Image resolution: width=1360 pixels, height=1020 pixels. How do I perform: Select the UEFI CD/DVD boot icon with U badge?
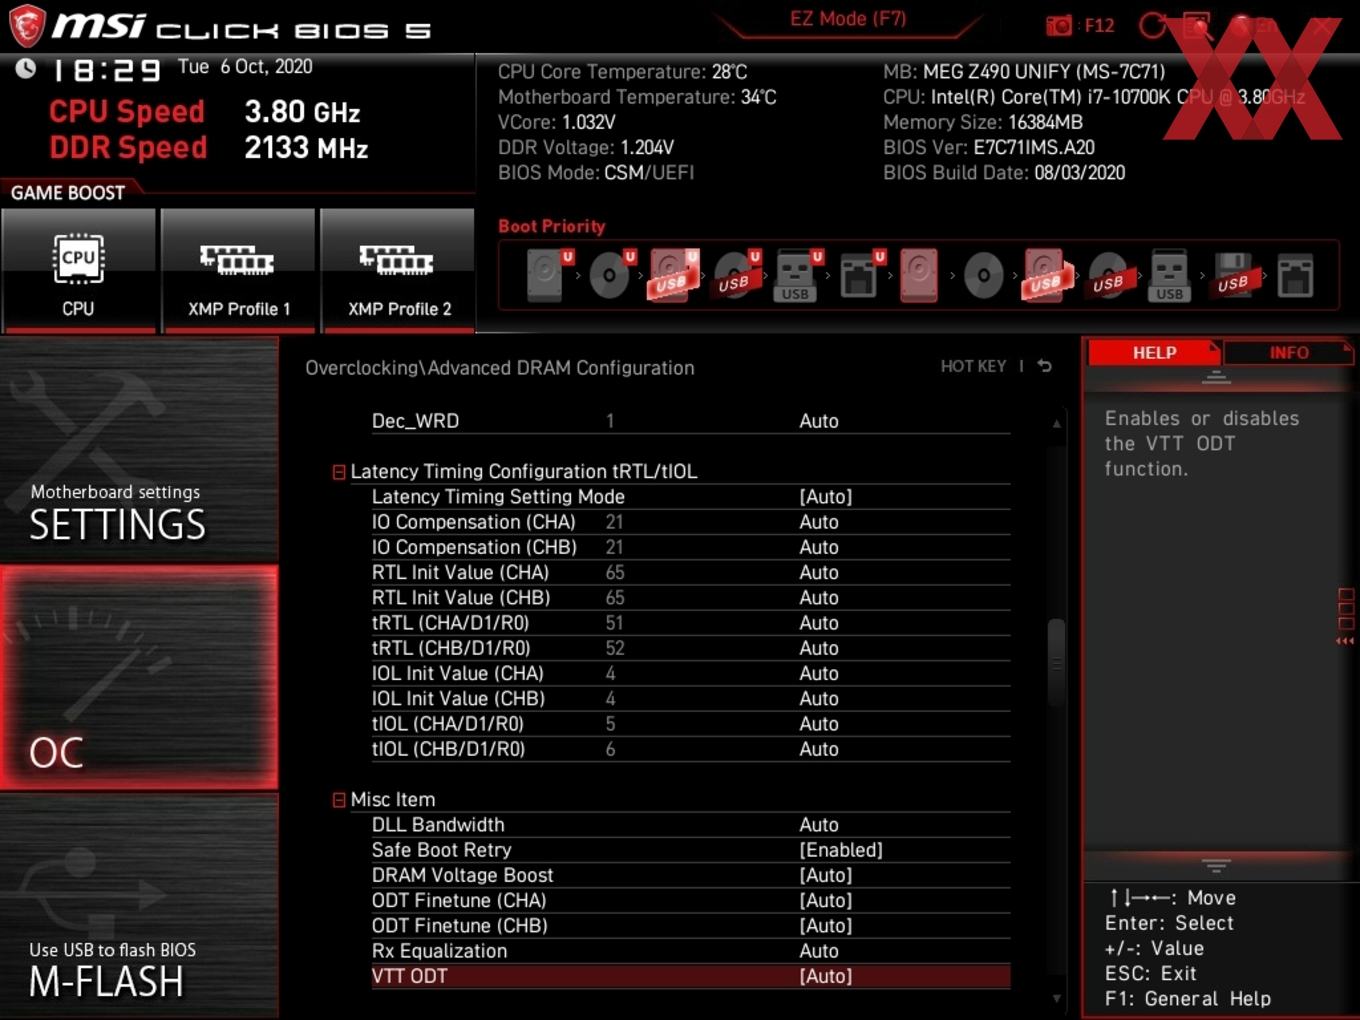point(611,274)
